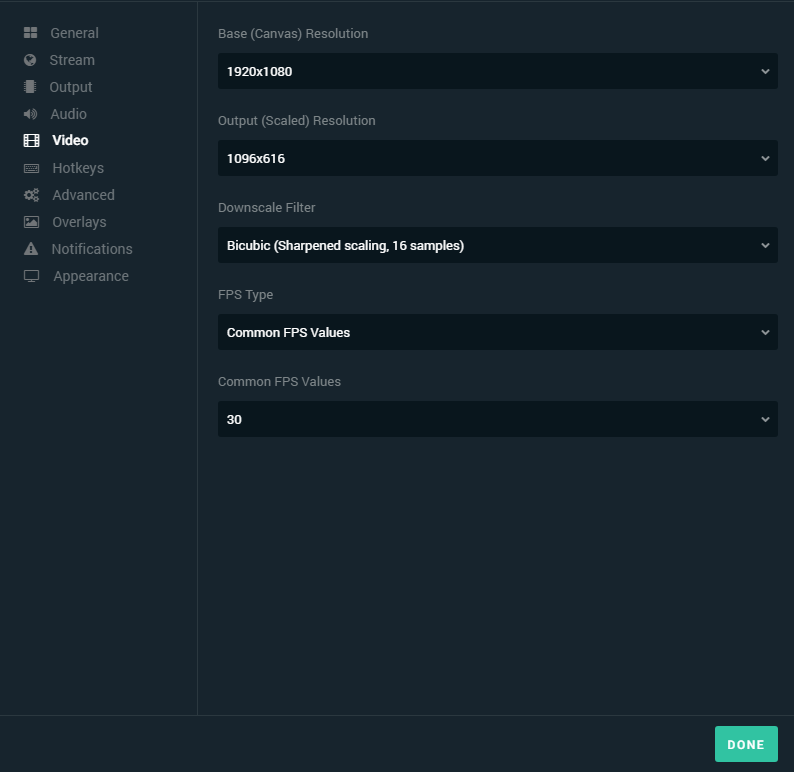Click the Audio speaker icon
Screen dimensions: 794x772
[x=30, y=114]
